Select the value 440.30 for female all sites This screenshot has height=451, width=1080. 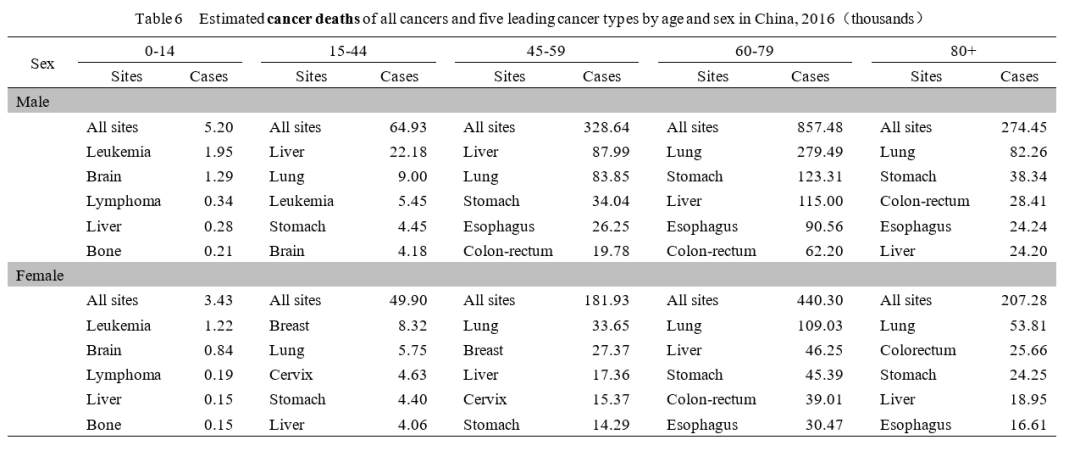point(817,300)
